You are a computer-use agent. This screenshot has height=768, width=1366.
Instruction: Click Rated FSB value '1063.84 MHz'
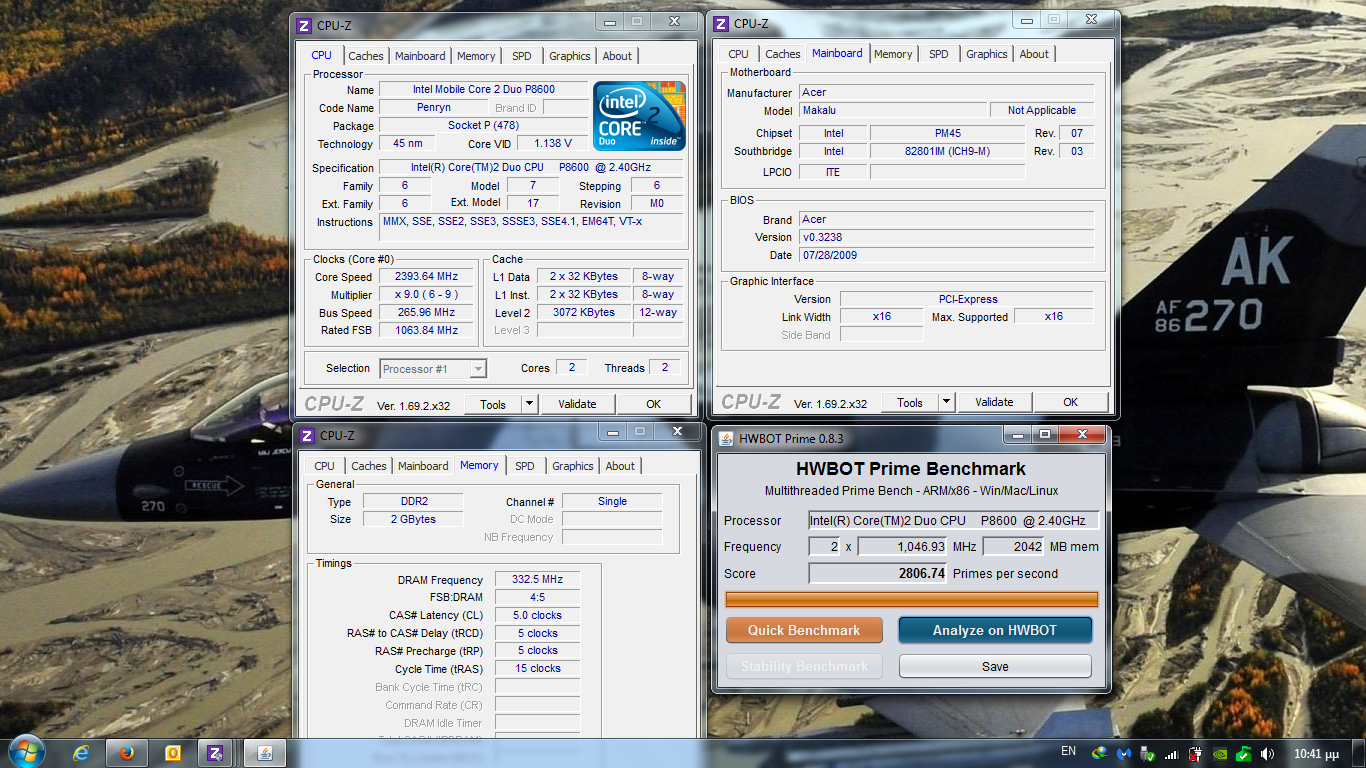point(428,330)
